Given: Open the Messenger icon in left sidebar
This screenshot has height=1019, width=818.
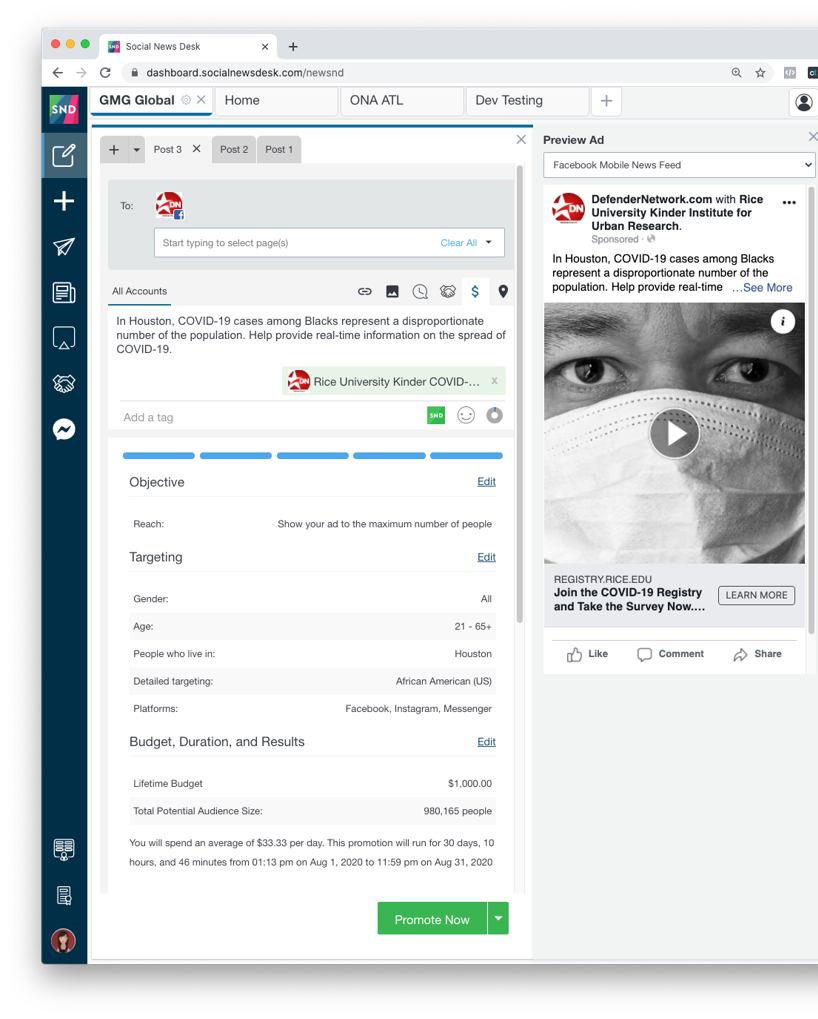Looking at the screenshot, I should pyautogui.click(x=64, y=430).
